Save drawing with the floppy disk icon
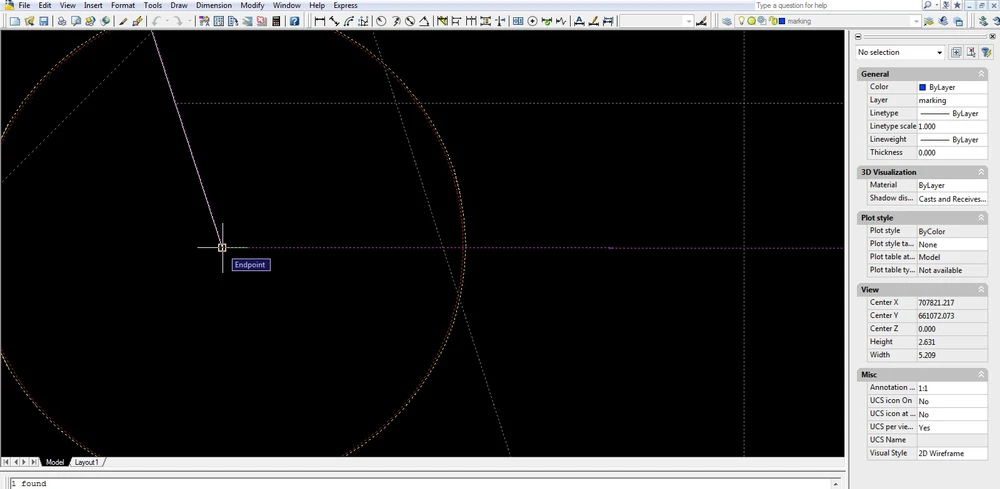 tap(44, 21)
